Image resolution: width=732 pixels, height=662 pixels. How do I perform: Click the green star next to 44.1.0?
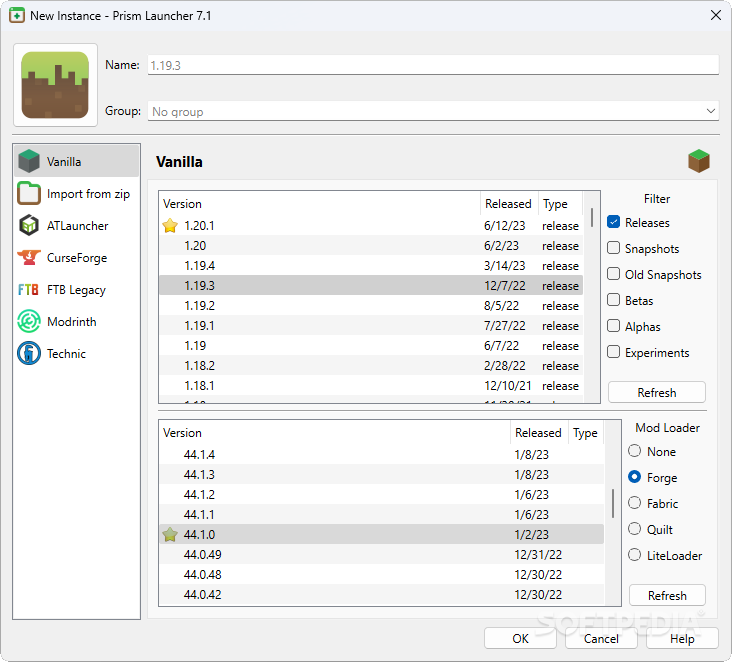[170, 535]
